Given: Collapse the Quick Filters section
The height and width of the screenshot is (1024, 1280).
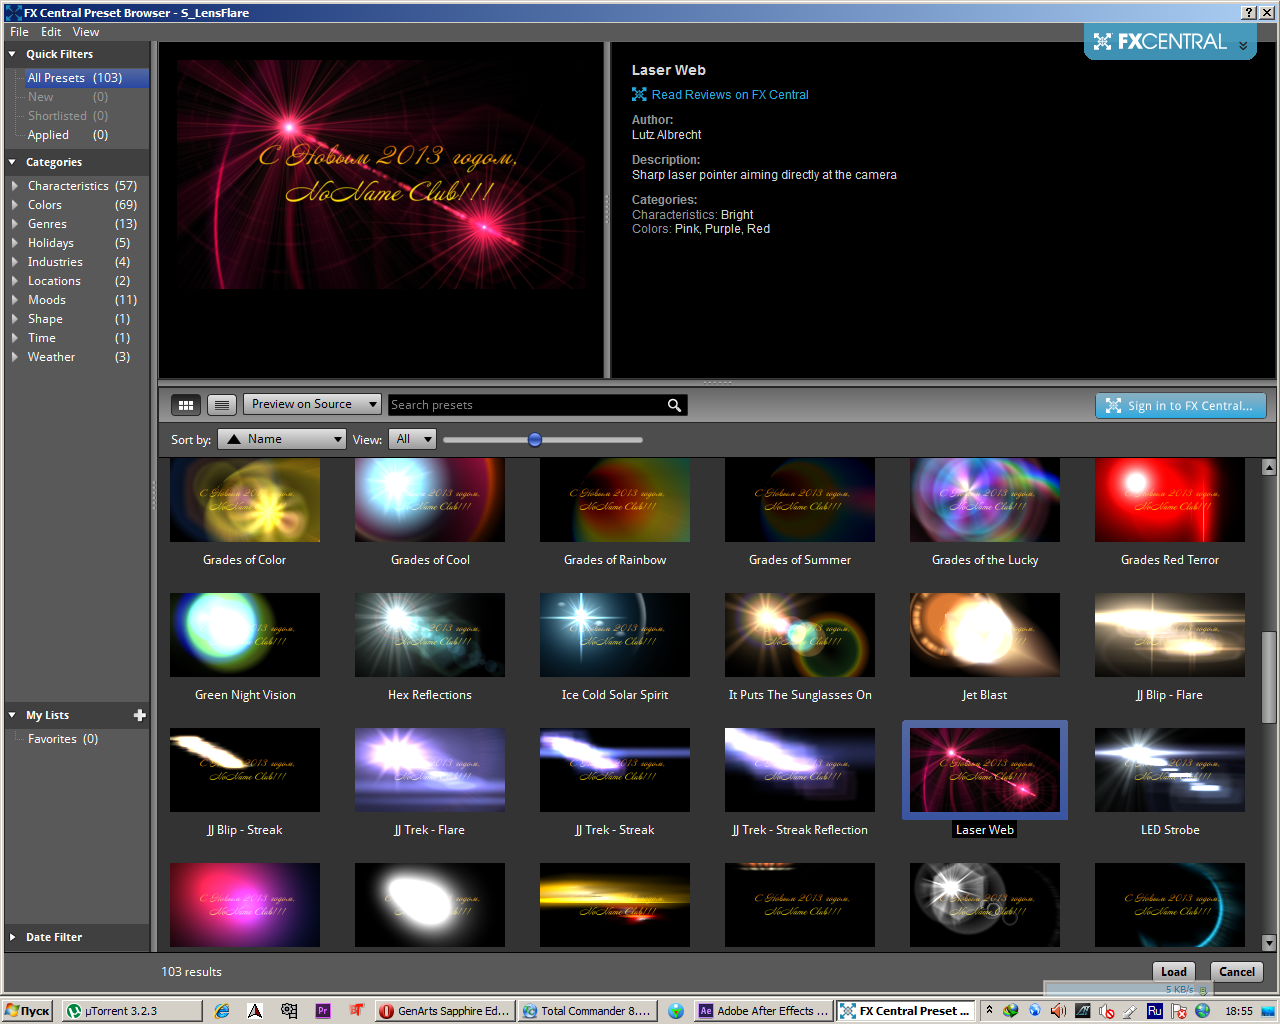Looking at the screenshot, I should tap(12, 54).
